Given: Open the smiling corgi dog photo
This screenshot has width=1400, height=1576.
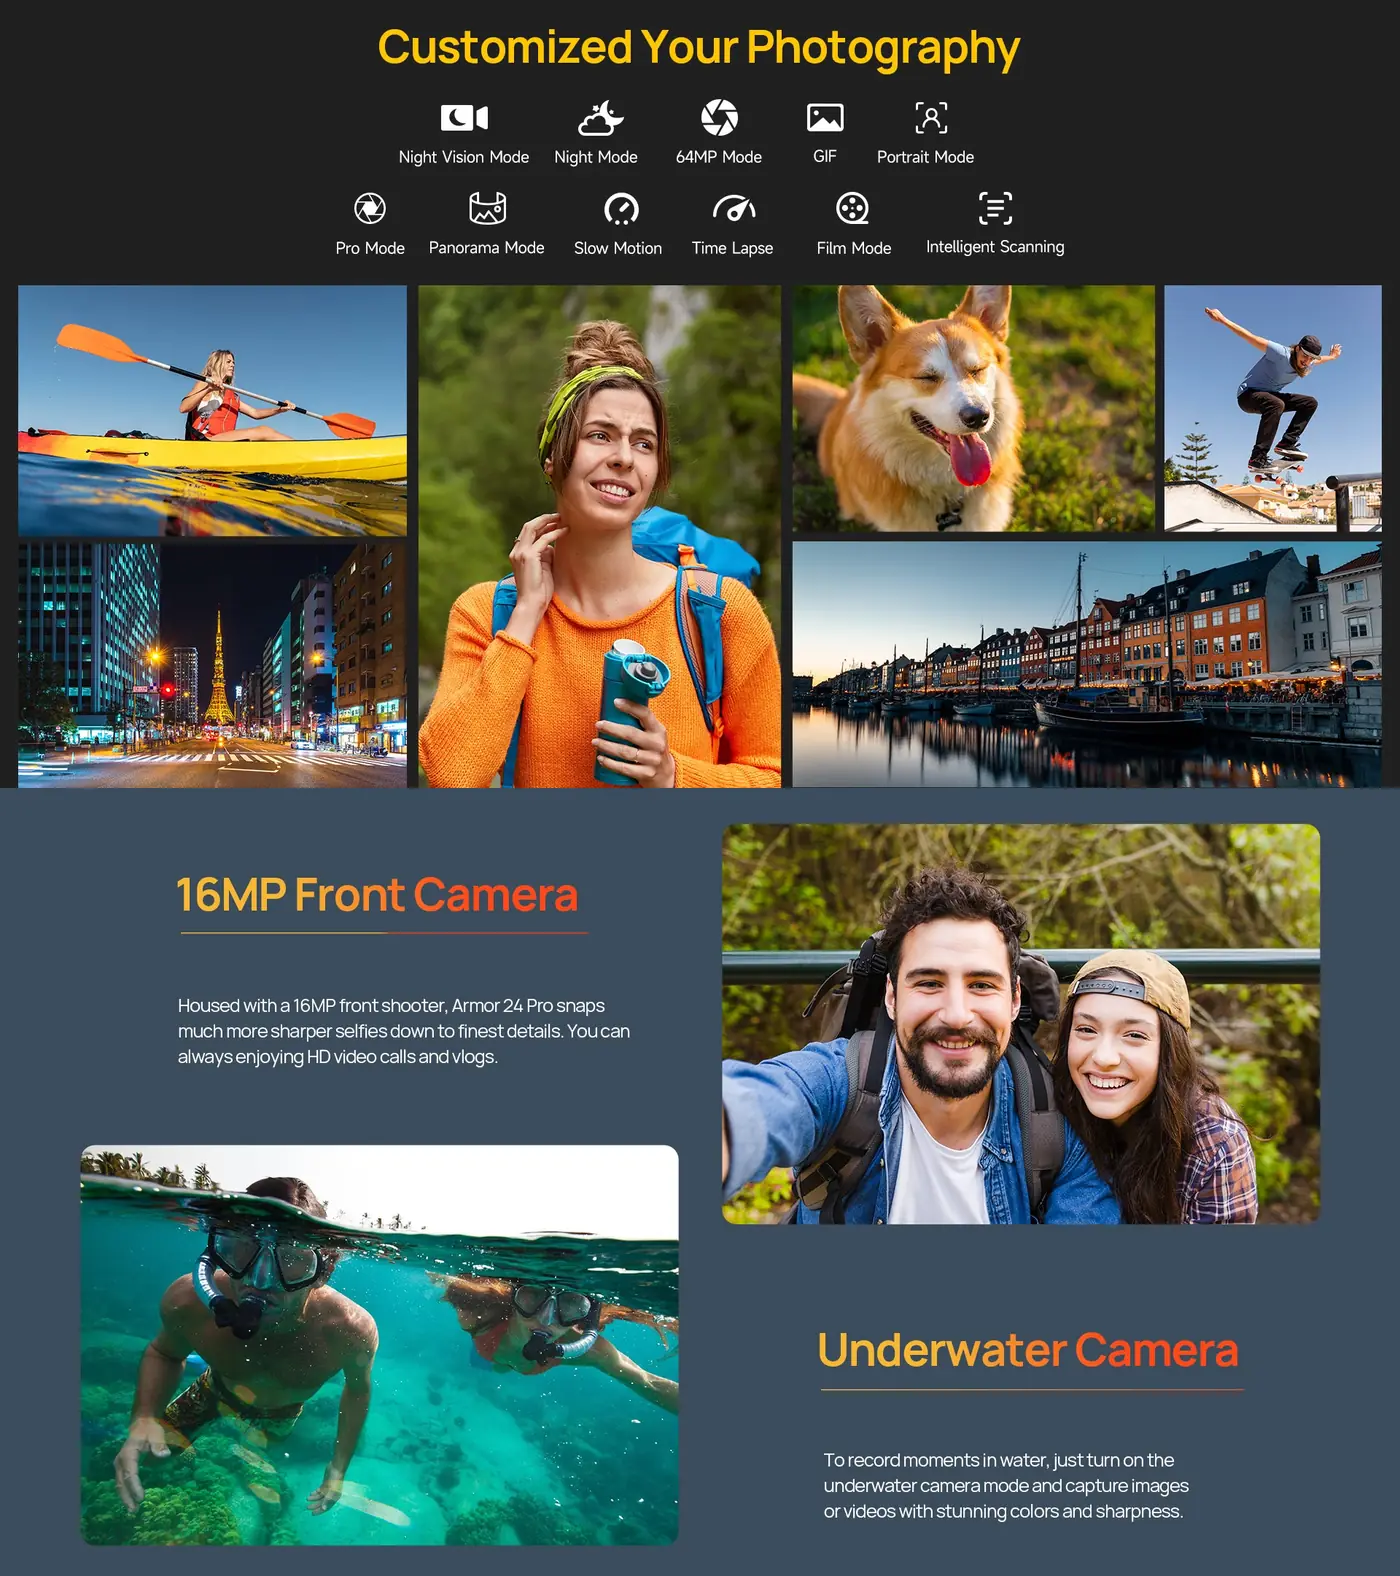Looking at the screenshot, I should tap(974, 408).
